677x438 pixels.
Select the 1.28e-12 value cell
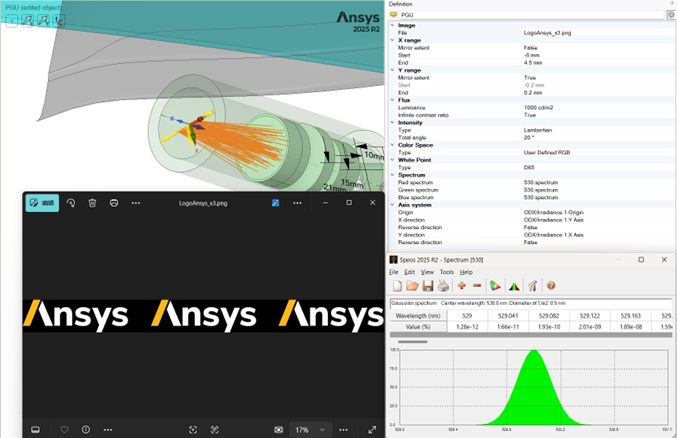467,327
